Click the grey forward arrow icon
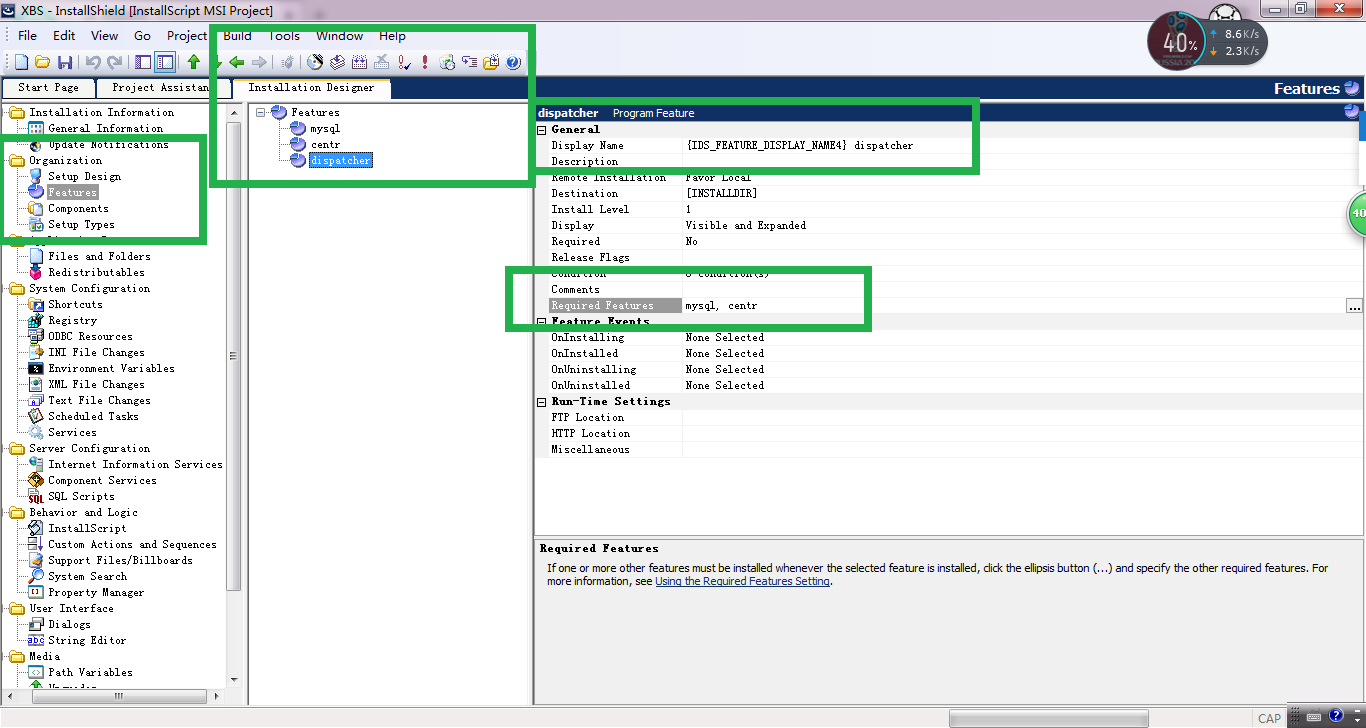The image size is (1366, 728). click(259, 62)
